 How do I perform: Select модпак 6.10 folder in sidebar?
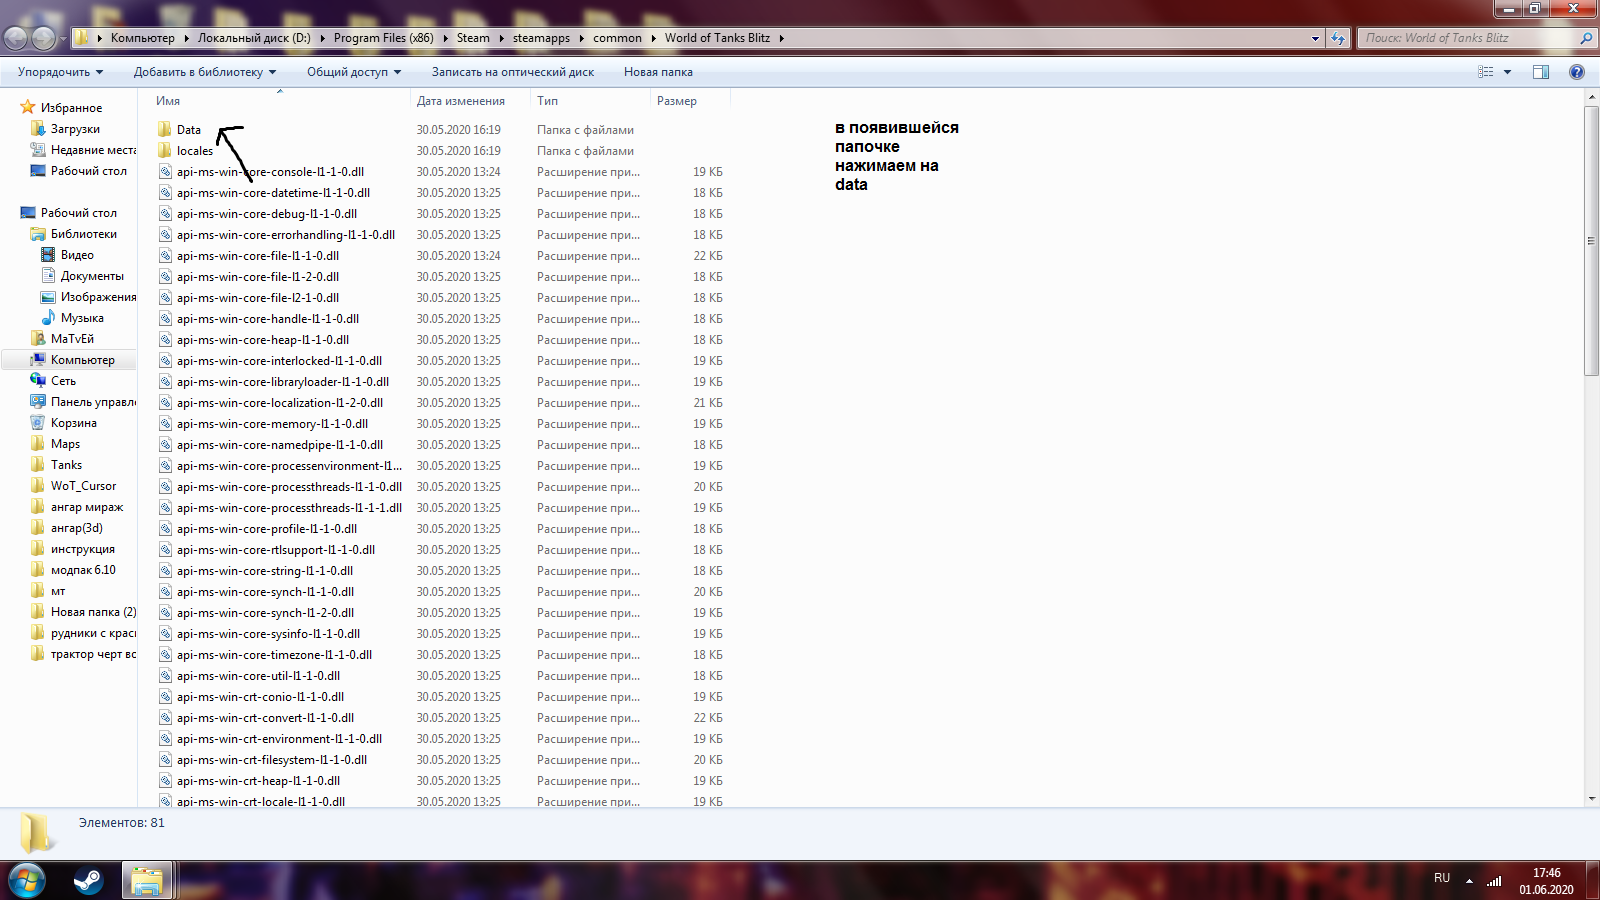click(83, 570)
